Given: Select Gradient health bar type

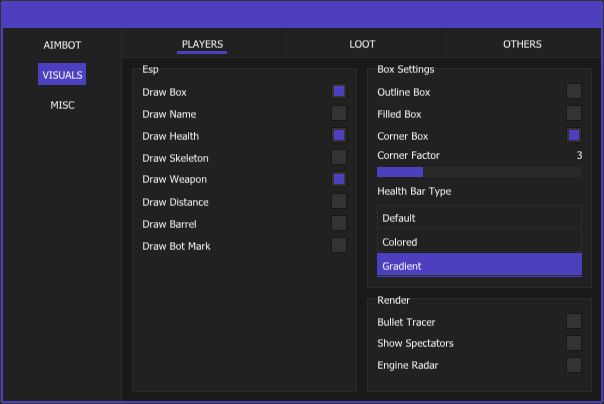Looking at the screenshot, I should (479, 266).
